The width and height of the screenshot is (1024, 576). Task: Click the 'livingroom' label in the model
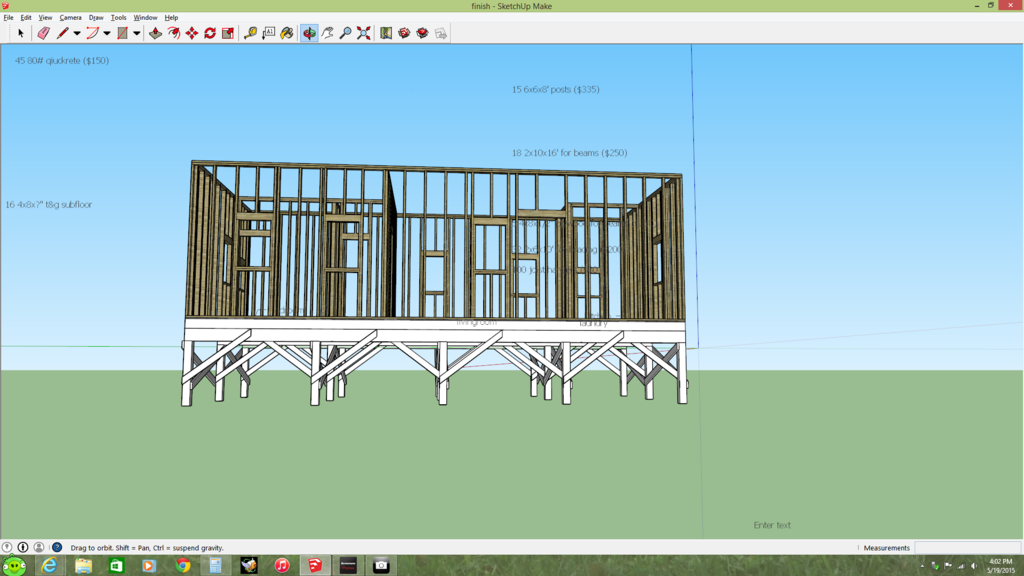(x=476, y=322)
